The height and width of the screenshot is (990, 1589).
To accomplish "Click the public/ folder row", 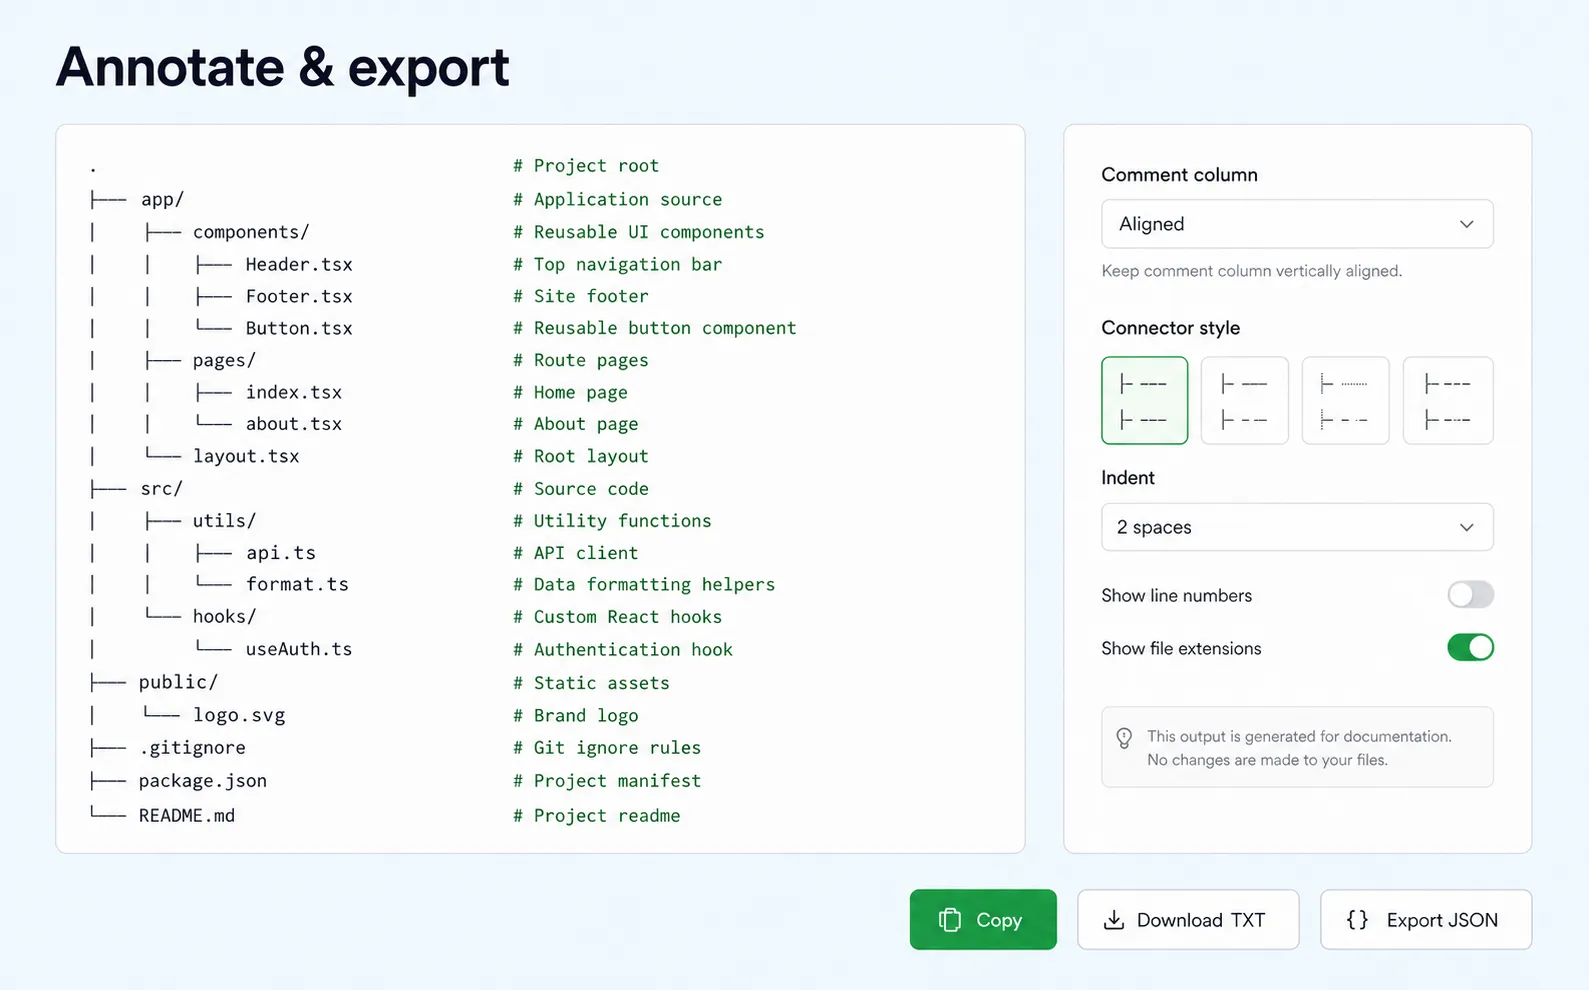I will click(178, 682).
